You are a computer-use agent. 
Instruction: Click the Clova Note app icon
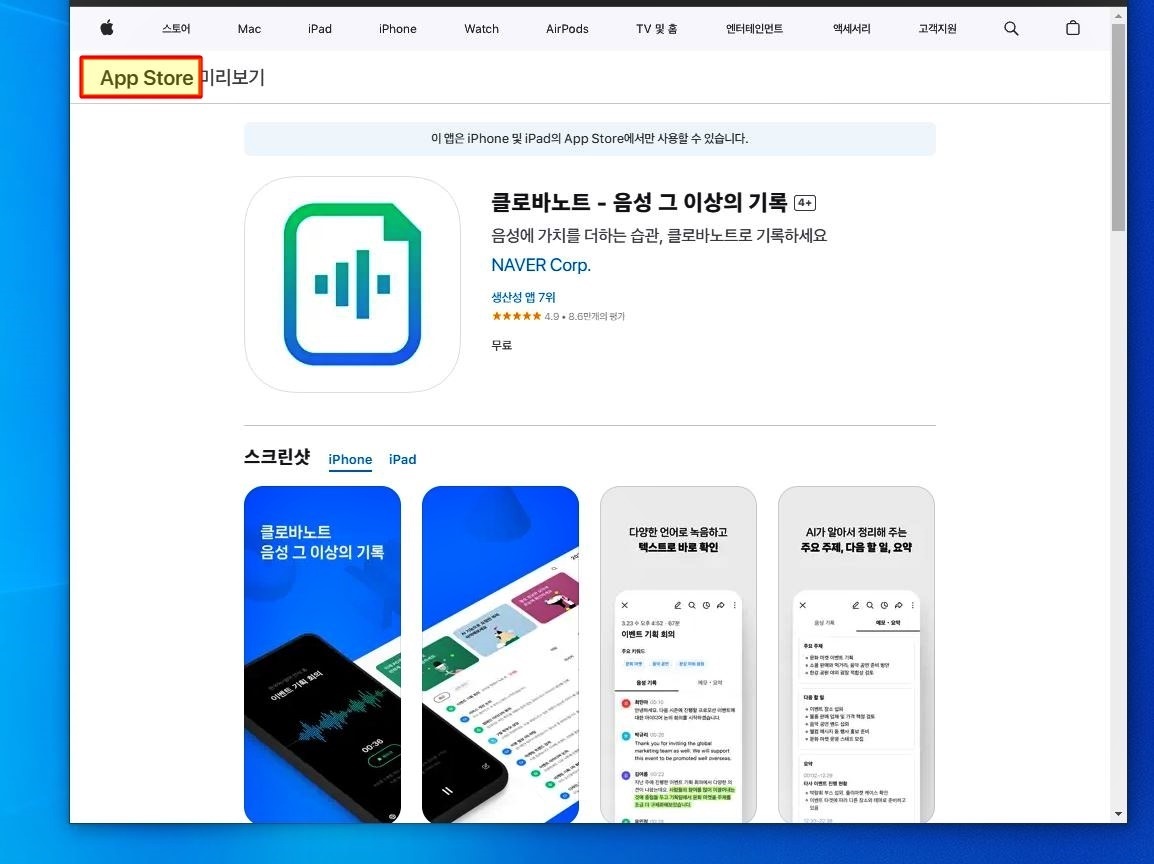(353, 284)
